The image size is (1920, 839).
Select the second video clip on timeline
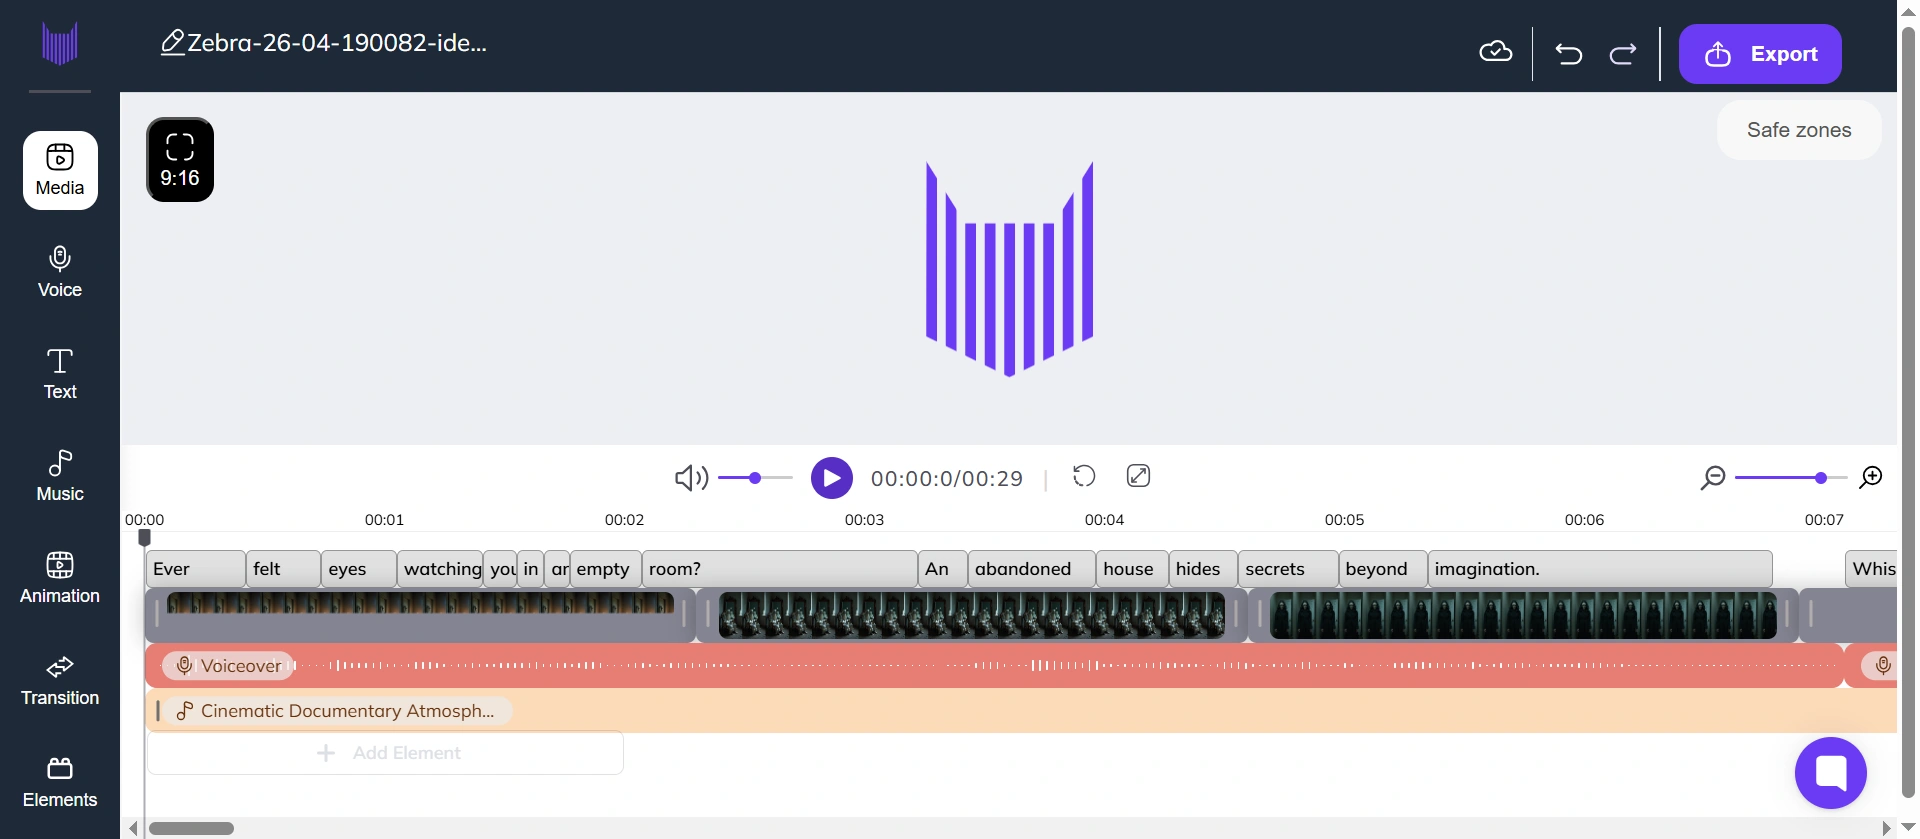pos(972,615)
